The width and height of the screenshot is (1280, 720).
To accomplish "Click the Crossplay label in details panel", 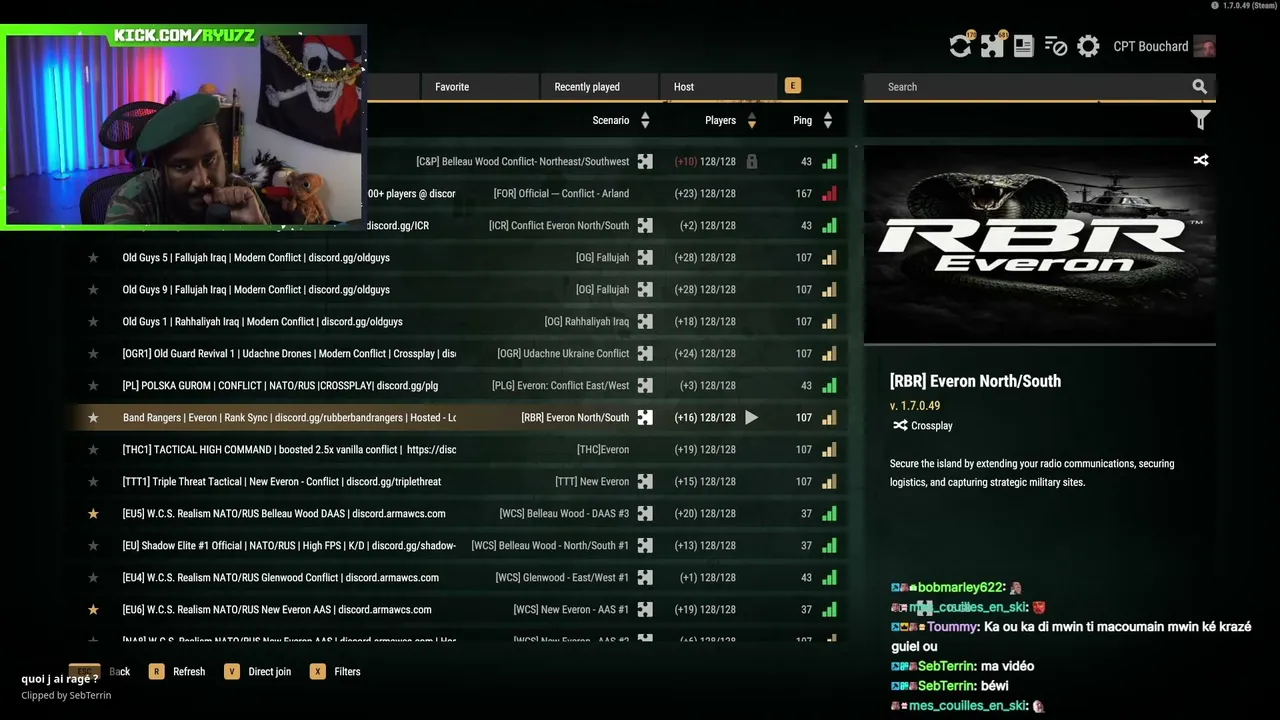I will coord(932,425).
